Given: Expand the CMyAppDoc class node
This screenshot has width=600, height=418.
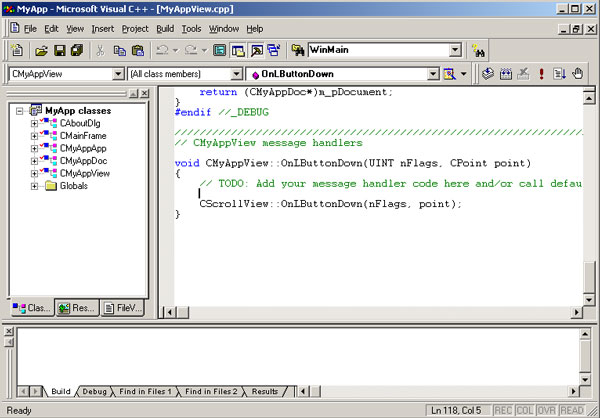Looking at the screenshot, I should click(34, 161).
